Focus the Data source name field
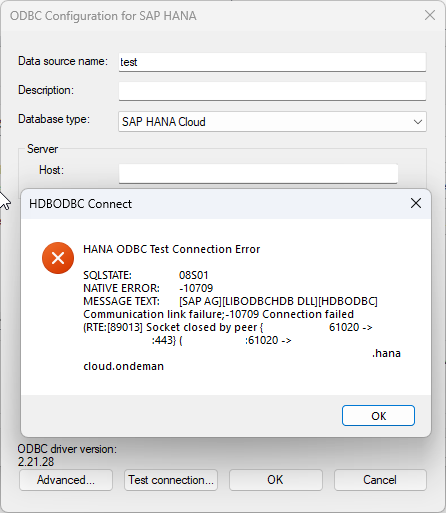Image resolution: width=446 pixels, height=513 pixels. (272, 62)
